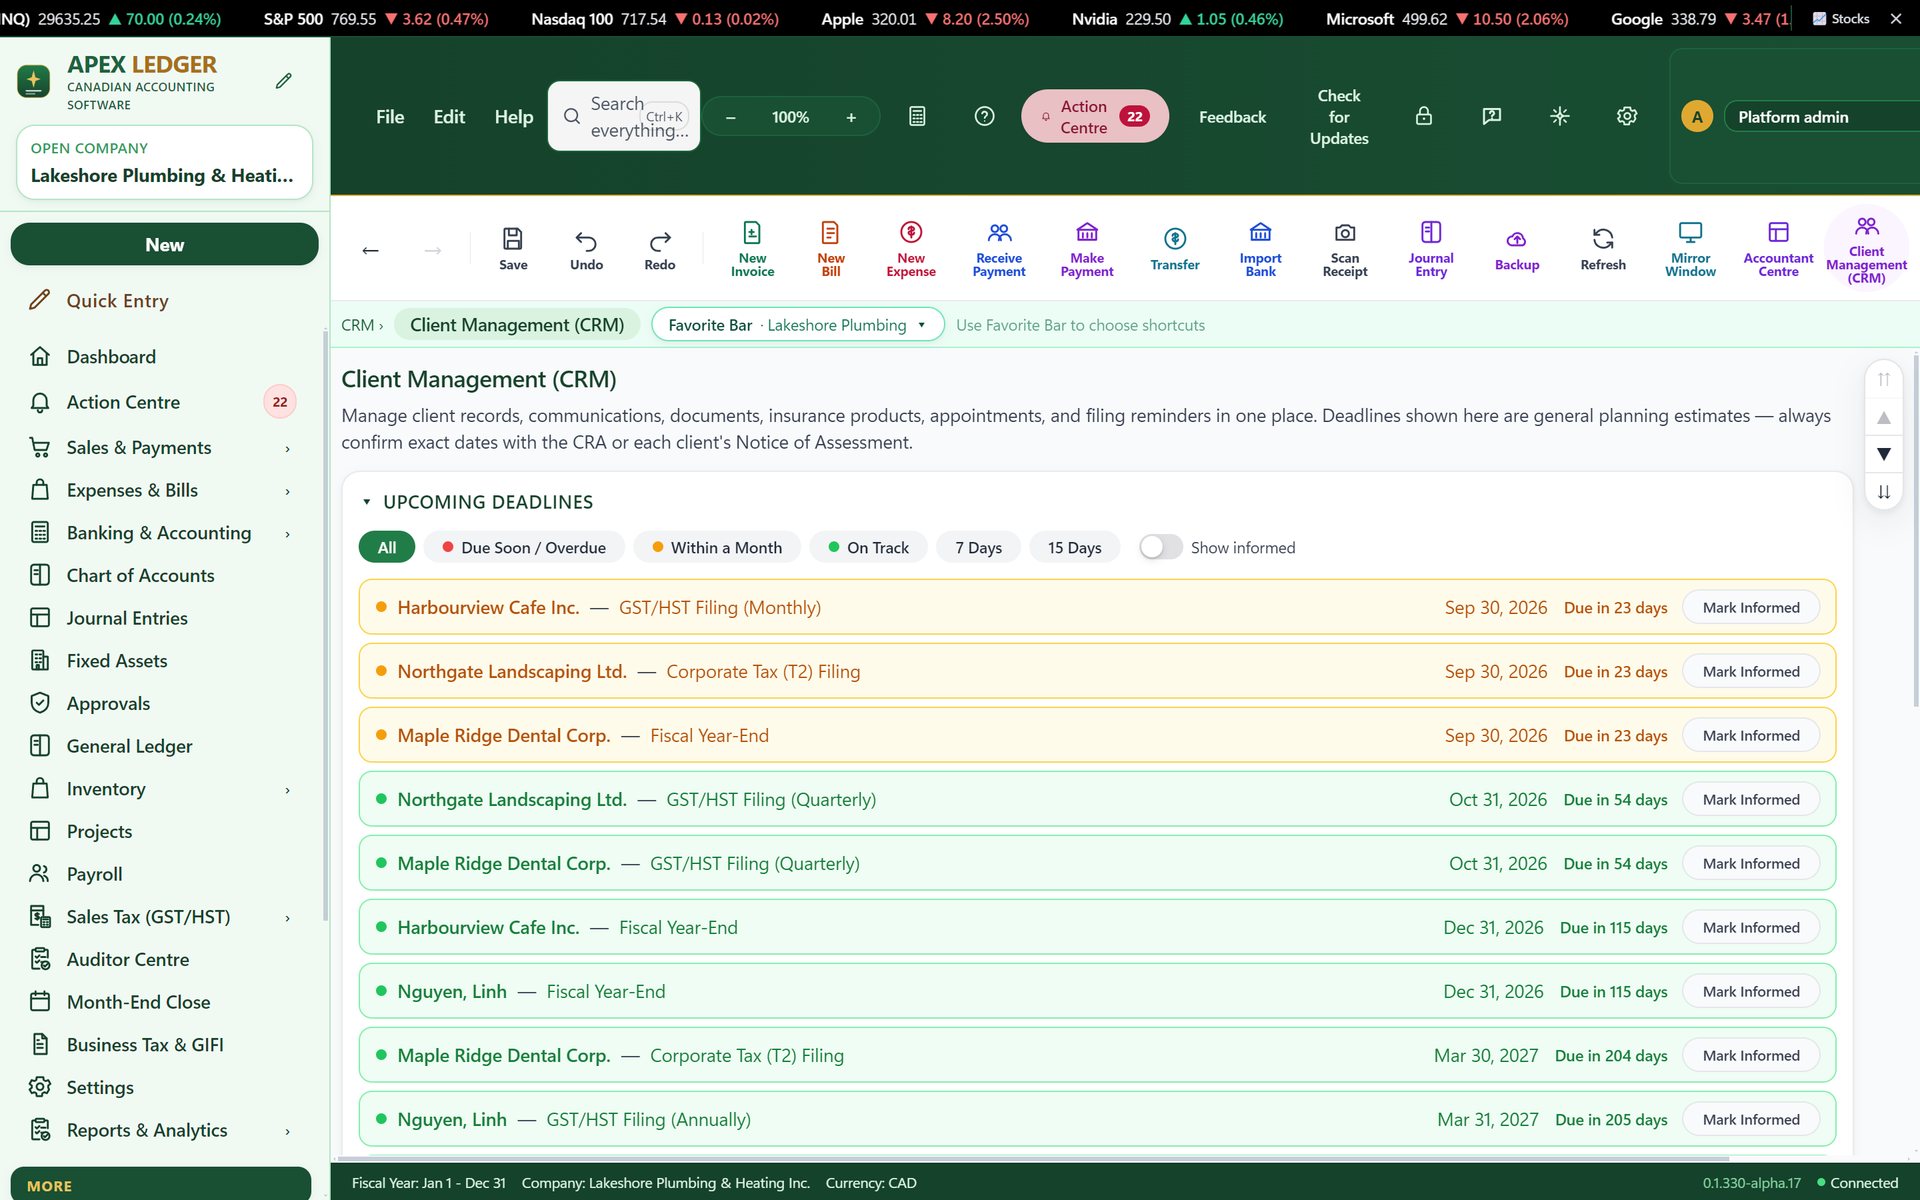Open the Help menu
Screen dimensions: 1920x1200
[x=514, y=117]
